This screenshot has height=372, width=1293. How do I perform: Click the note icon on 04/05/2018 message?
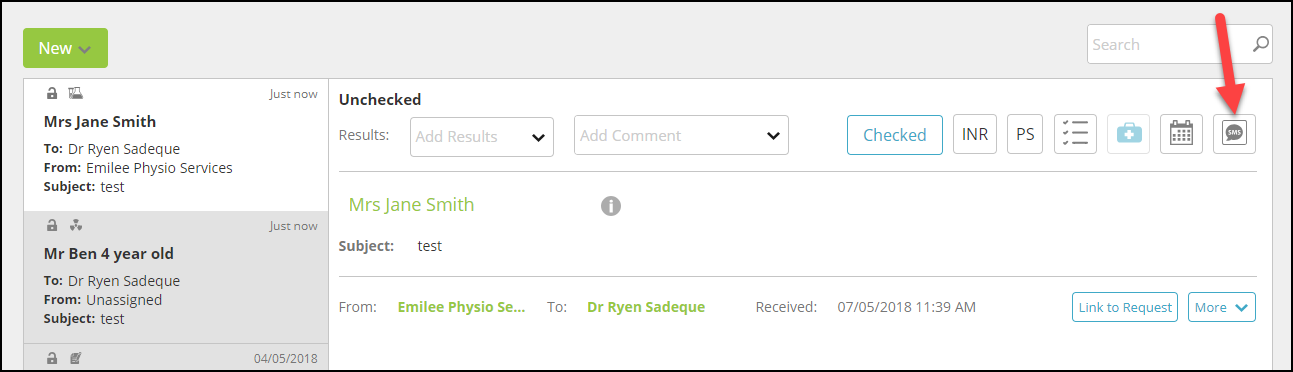pyautogui.click(x=75, y=357)
